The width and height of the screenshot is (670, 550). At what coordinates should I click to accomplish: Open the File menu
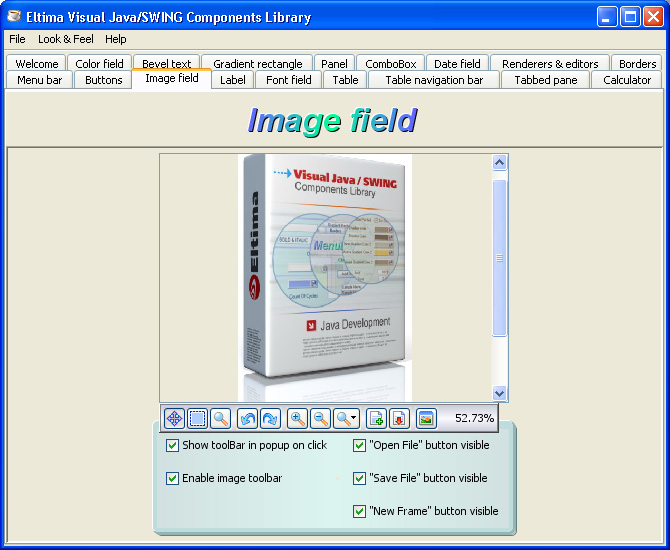click(17, 39)
